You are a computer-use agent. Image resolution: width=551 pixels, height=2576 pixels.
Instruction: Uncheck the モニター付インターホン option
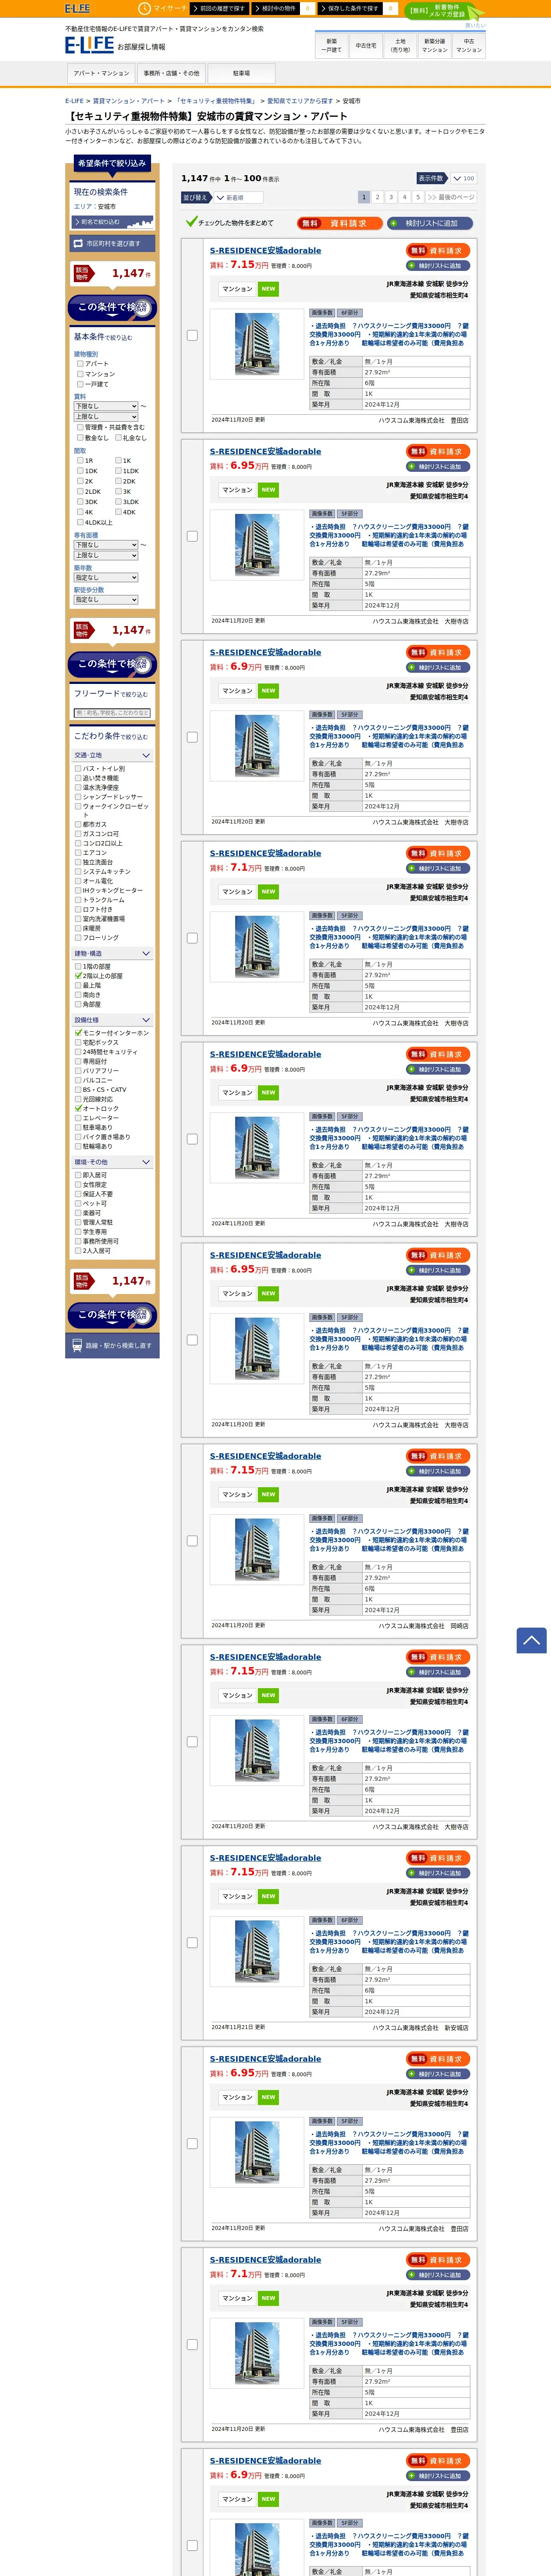click(x=78, y=1033)
